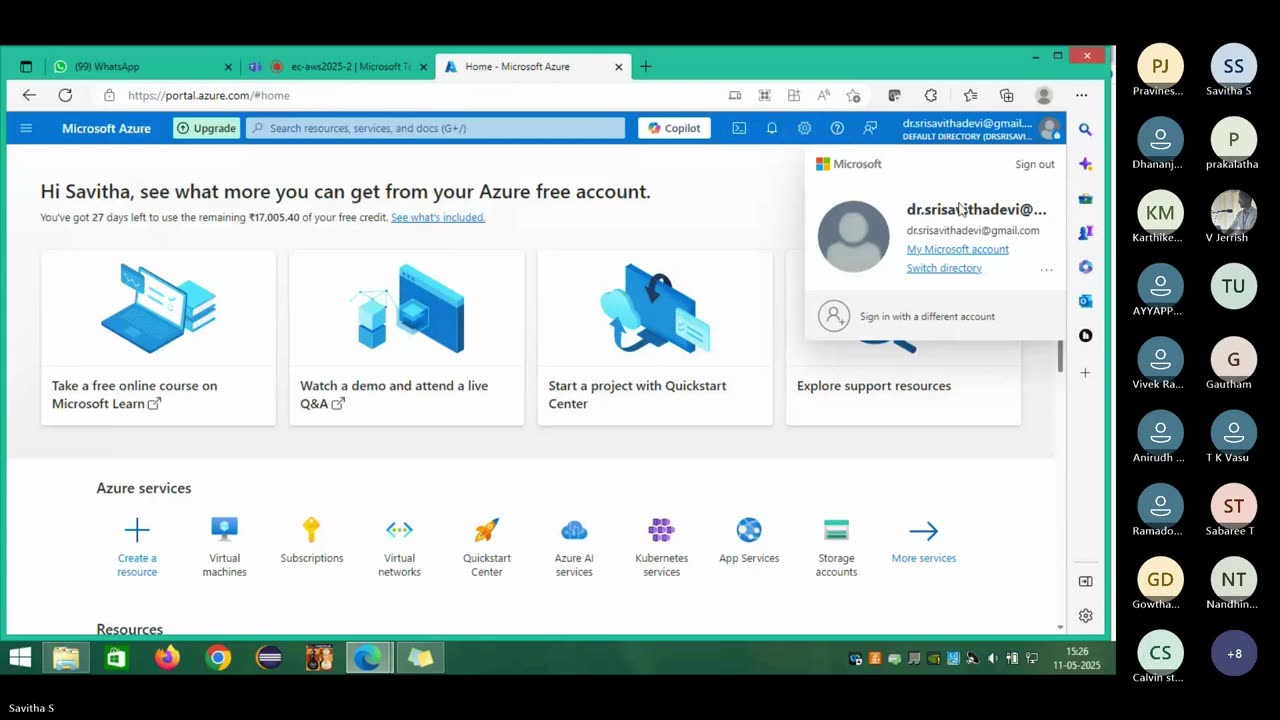Open browser Extensions puzzle icon
Screen dimensions: 1280x720
pyautogui.click(x=931, y=95)
